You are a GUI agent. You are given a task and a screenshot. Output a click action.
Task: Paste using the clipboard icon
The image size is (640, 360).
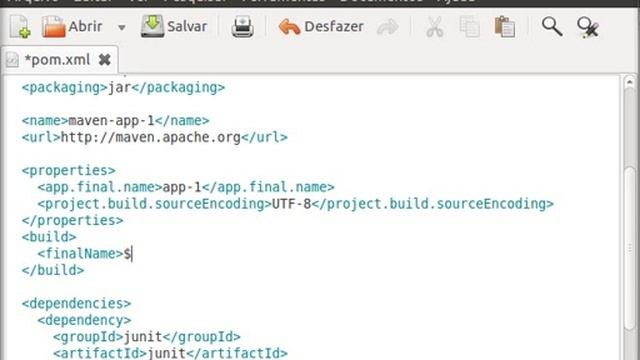click(x=504, y=27)
